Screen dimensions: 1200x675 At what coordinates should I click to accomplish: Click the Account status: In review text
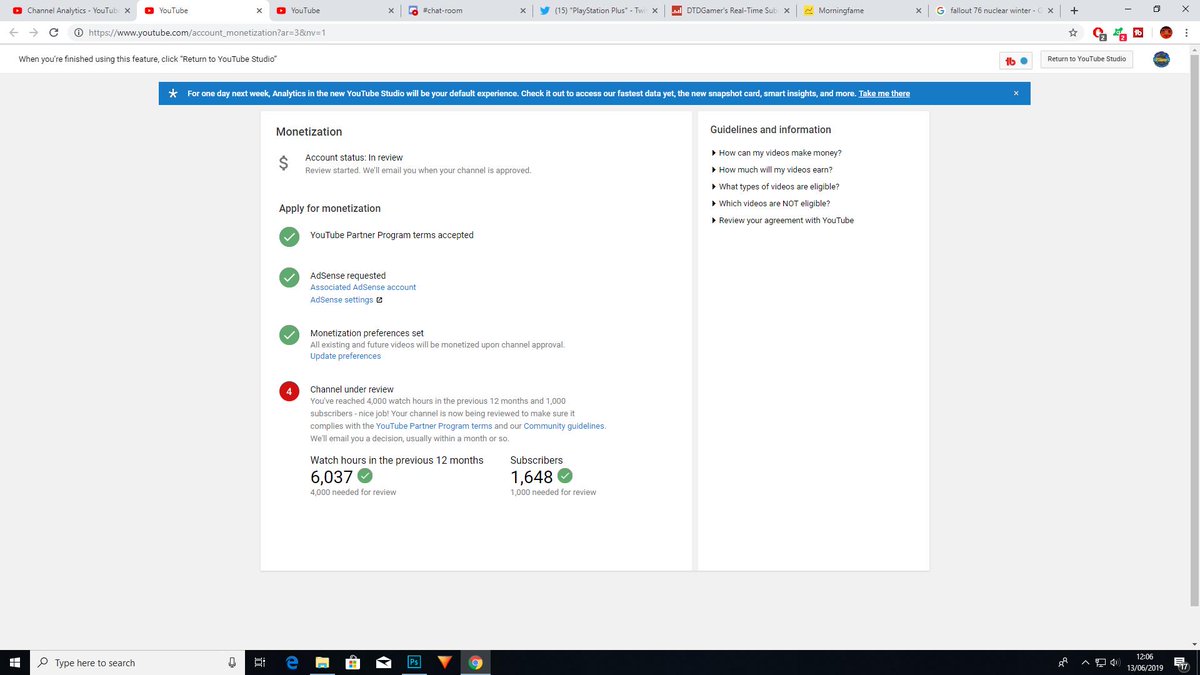[354, 158]
